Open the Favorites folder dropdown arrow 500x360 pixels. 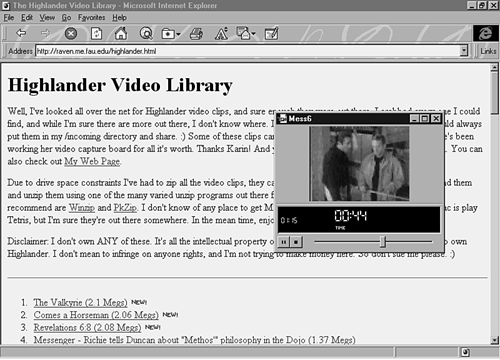[178, 34]
